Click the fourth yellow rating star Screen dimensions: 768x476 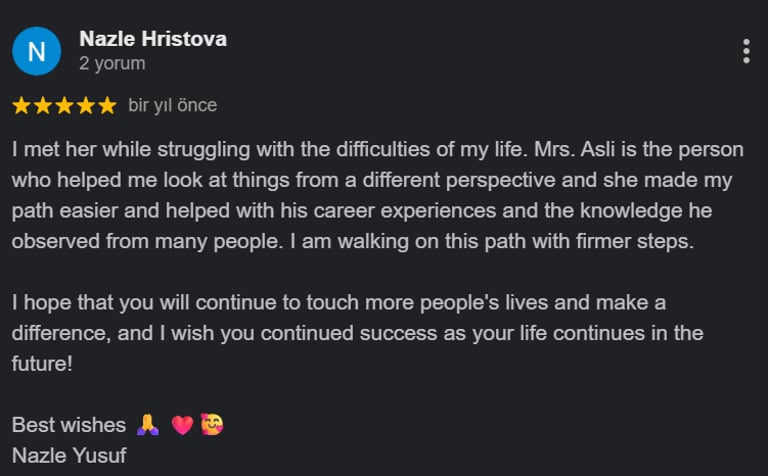(x=86, y=105)
